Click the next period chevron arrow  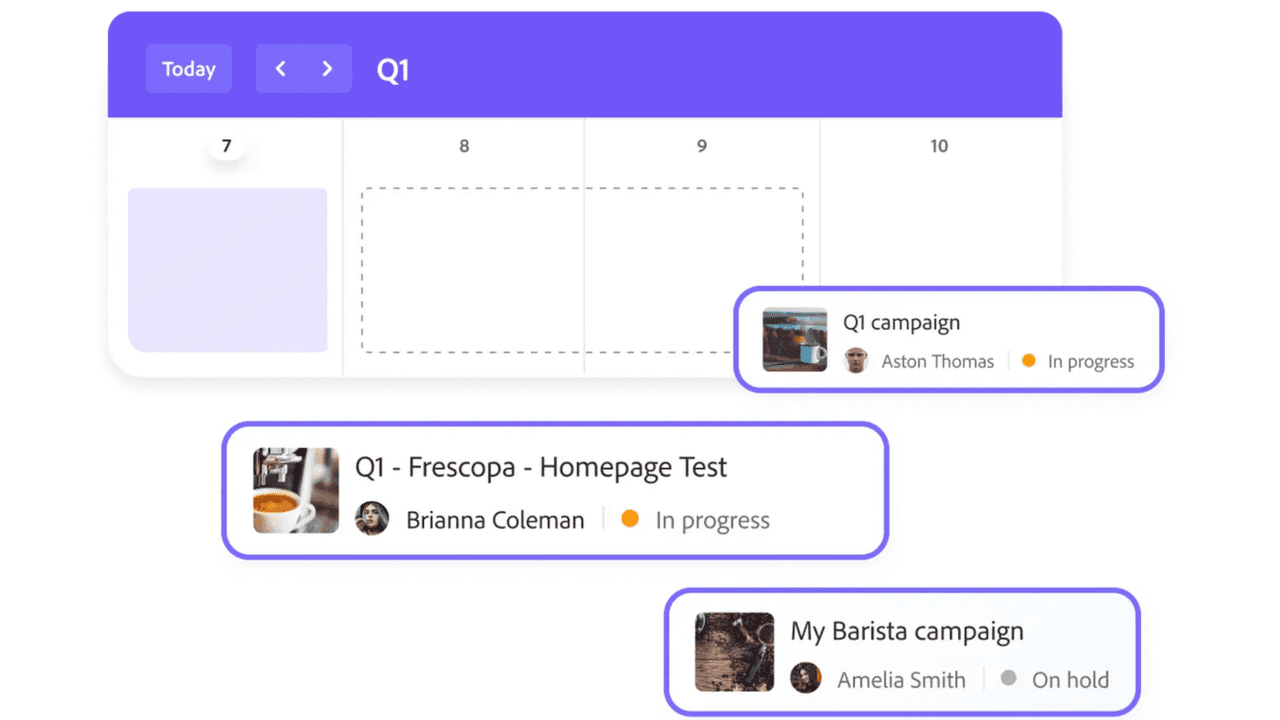pos(327,68)
